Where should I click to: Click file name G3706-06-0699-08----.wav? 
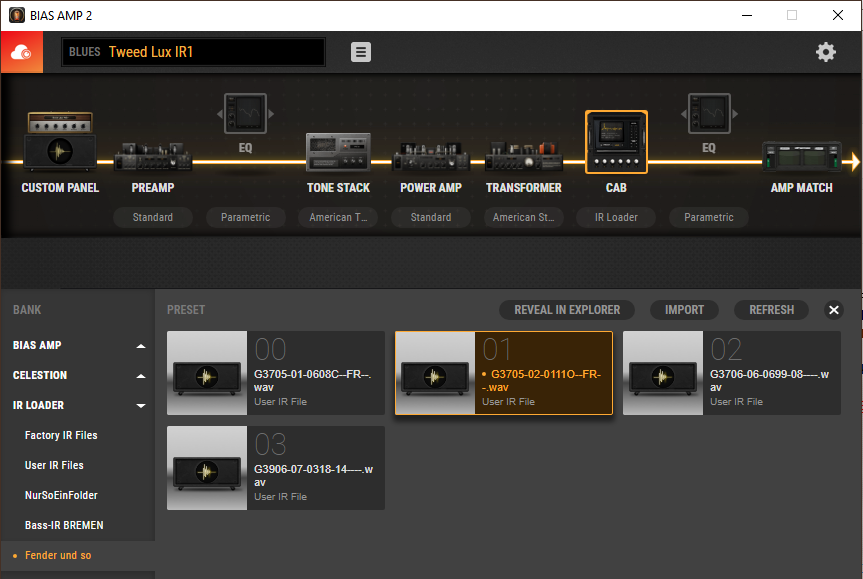click(x=769, y=381)
